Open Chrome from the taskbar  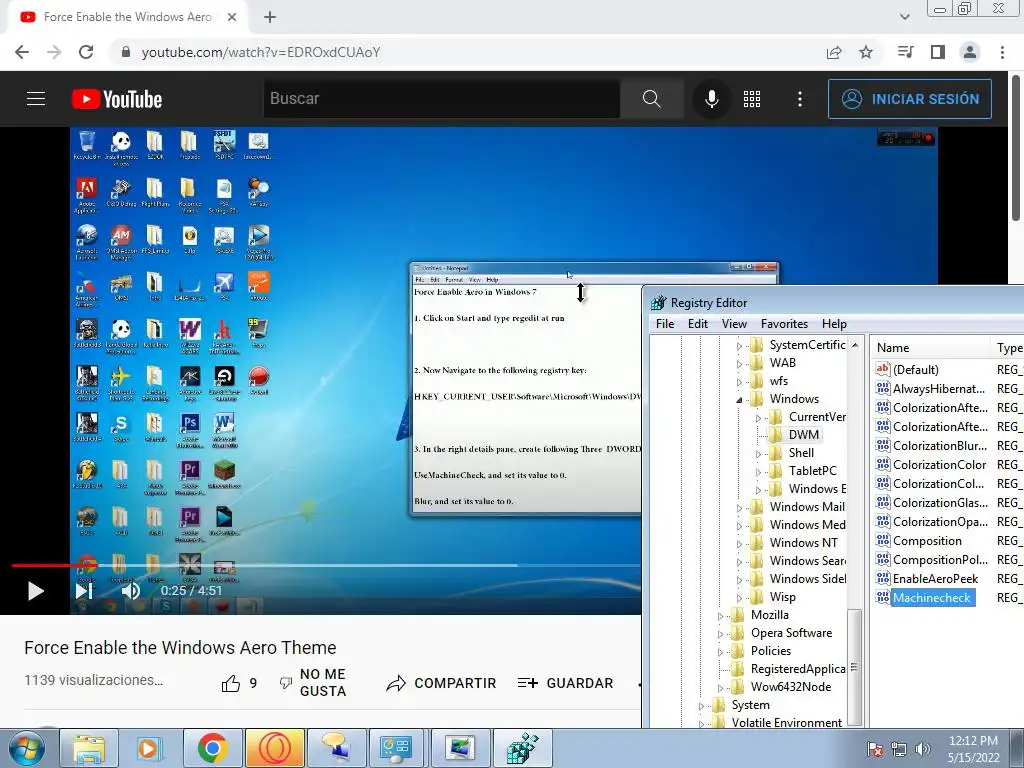pyautogui.click(x=212, y=748)
